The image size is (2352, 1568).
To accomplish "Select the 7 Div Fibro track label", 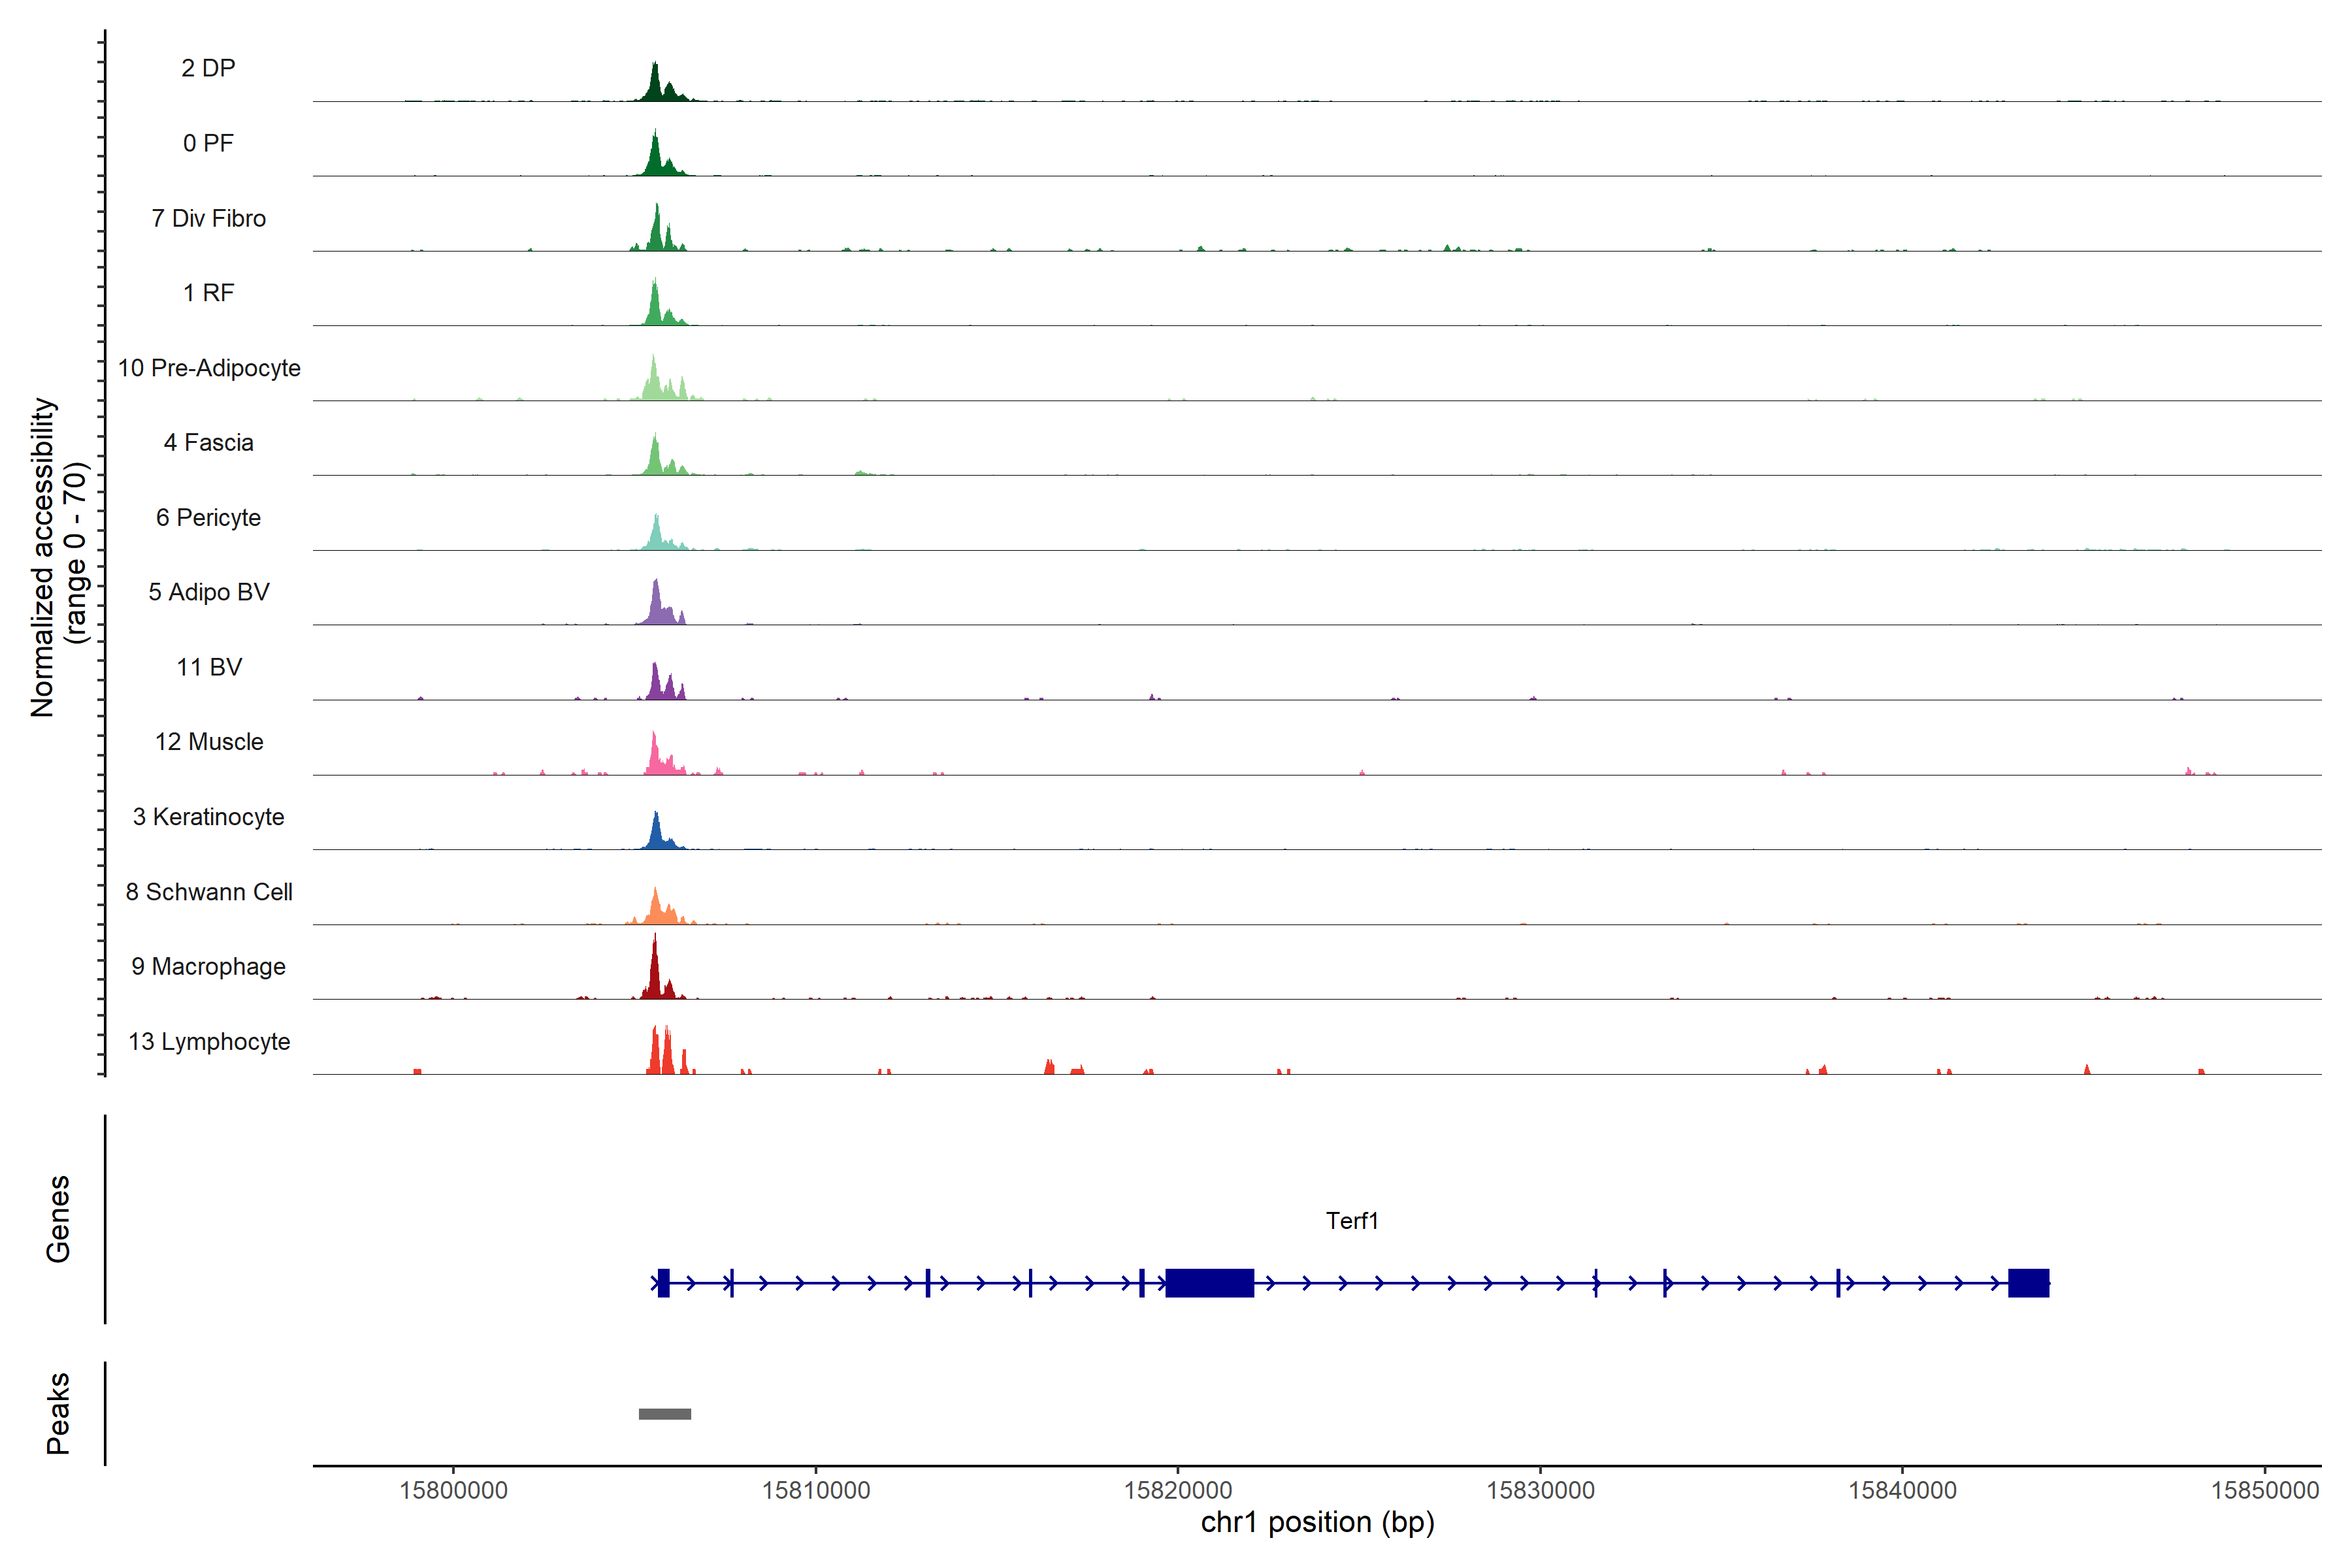I will (x=208, y=218).
